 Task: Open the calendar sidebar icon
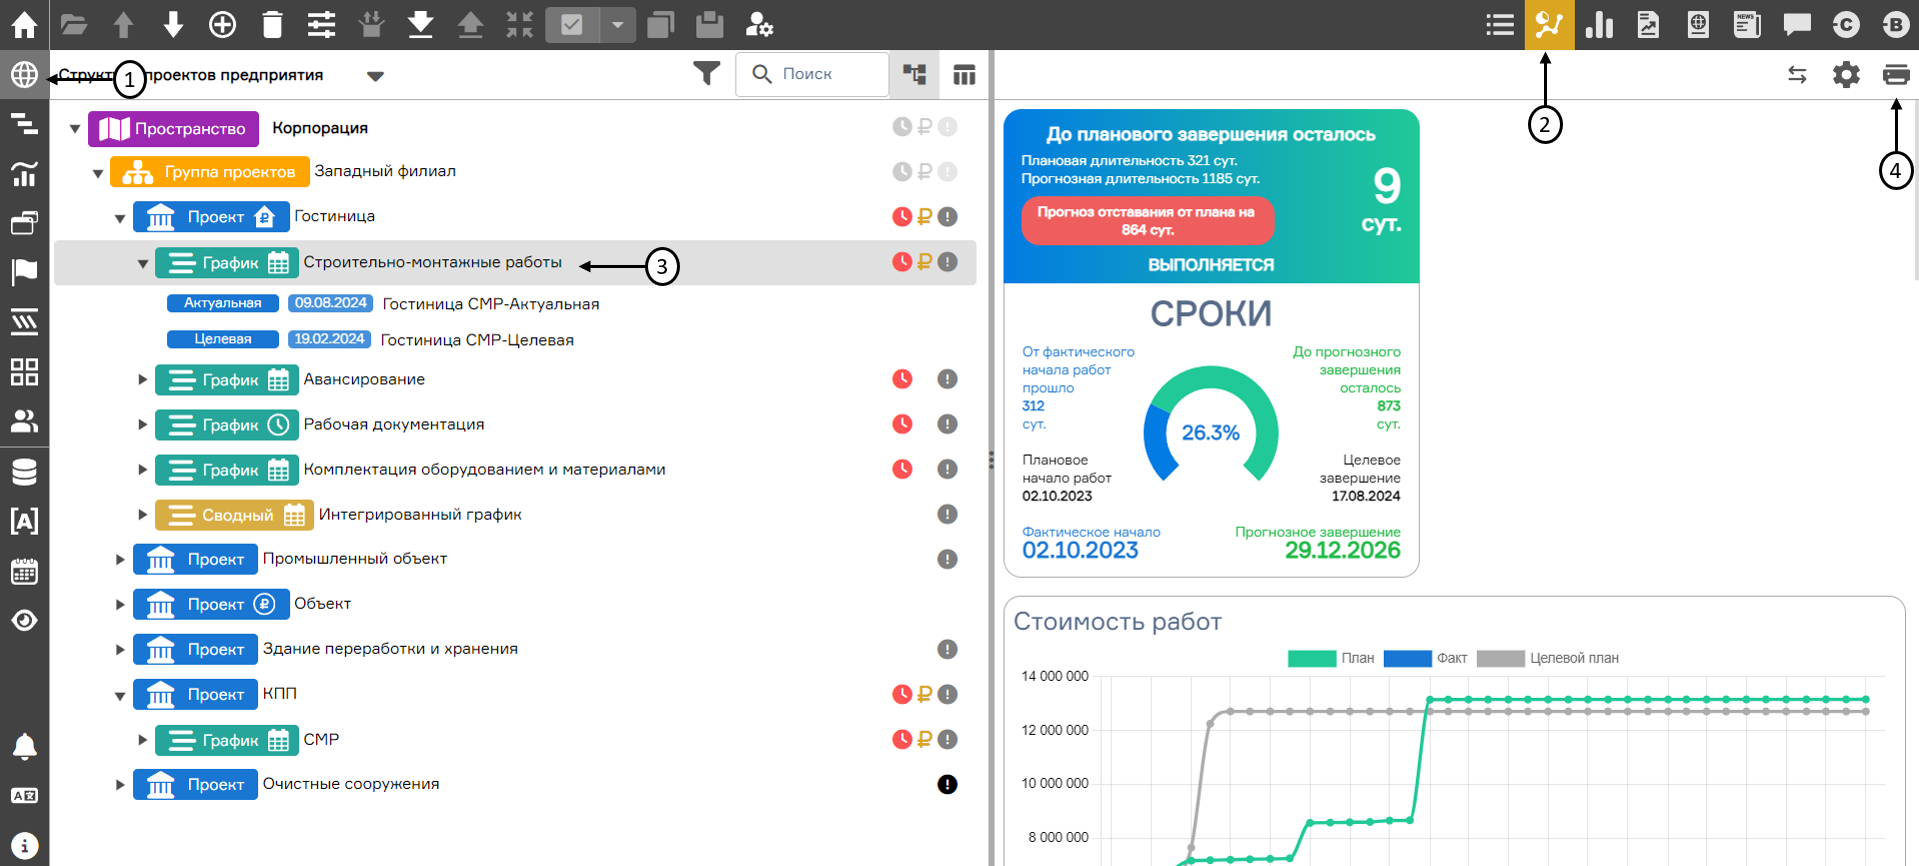(24, 571)
